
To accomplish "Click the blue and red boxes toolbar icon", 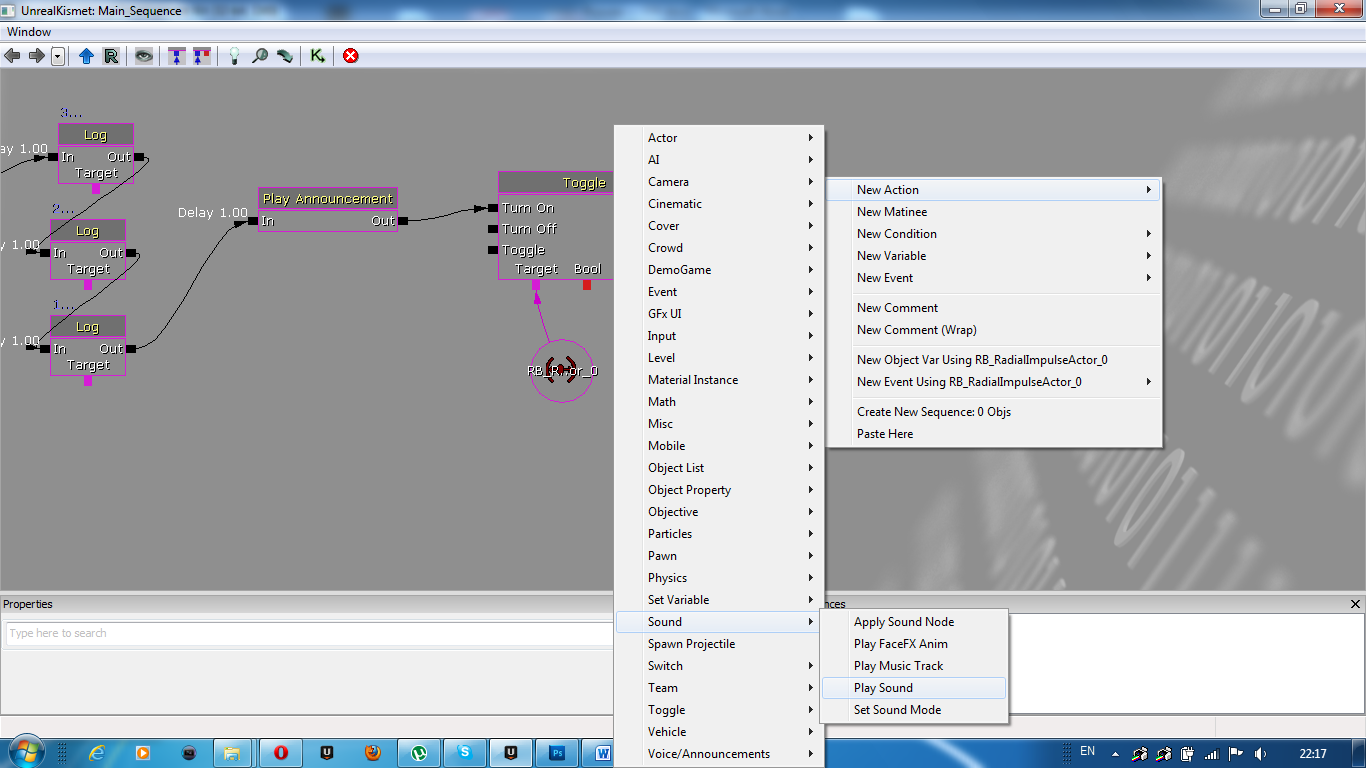I will pos(202,56).
